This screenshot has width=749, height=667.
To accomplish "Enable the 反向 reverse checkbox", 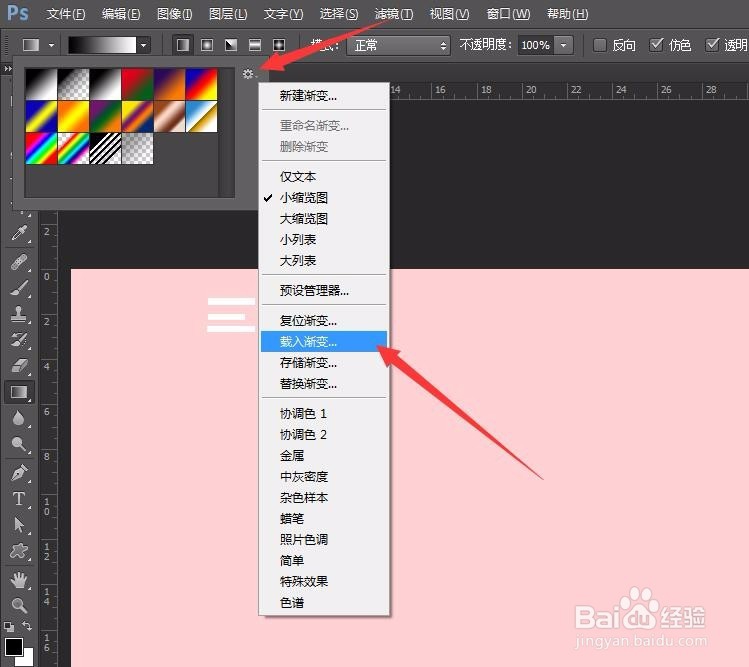I will pos(600,45).
